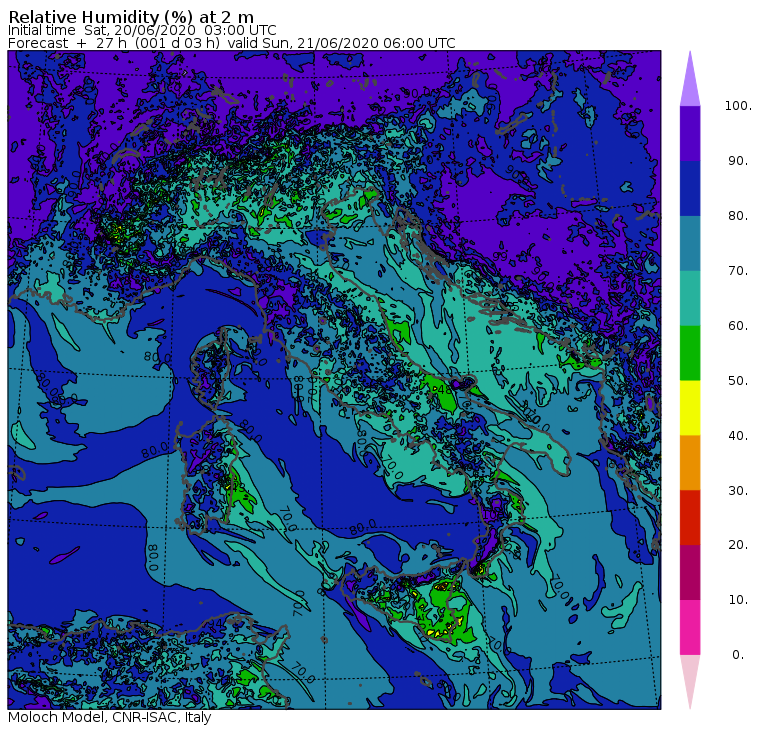
Task: Click the green 50–60 color scale band
Action: pos(690,353)
